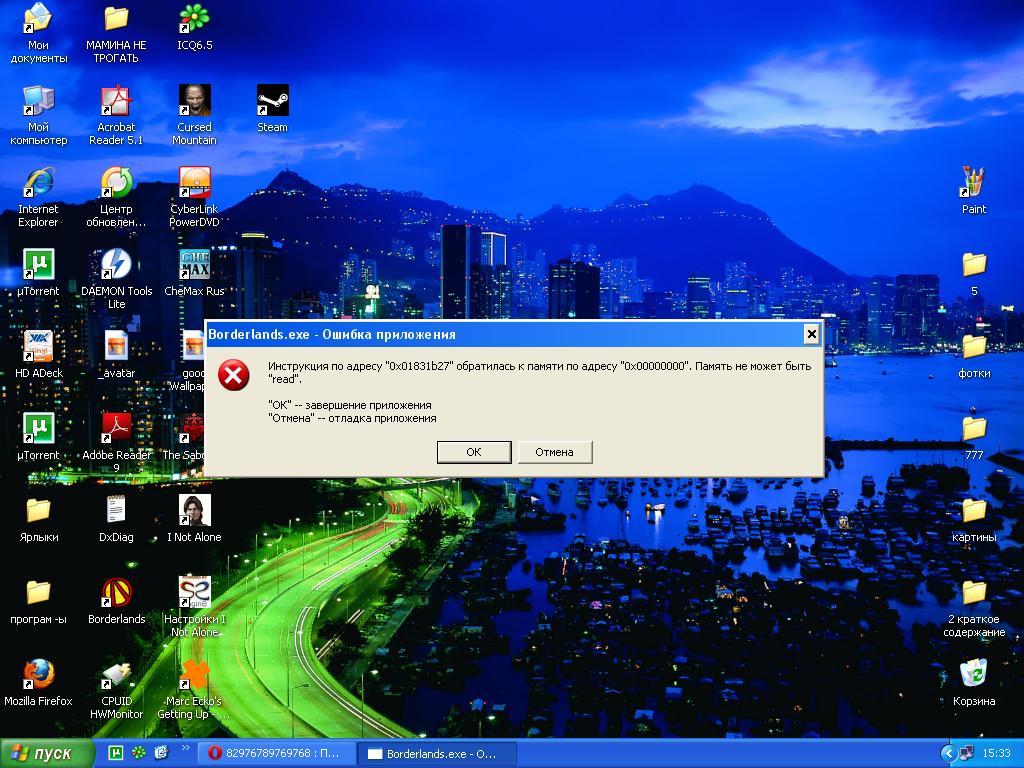This screenshot has width=1024, height=768.
Task: Click Отмена to debug the application
Action: [554, 452]
